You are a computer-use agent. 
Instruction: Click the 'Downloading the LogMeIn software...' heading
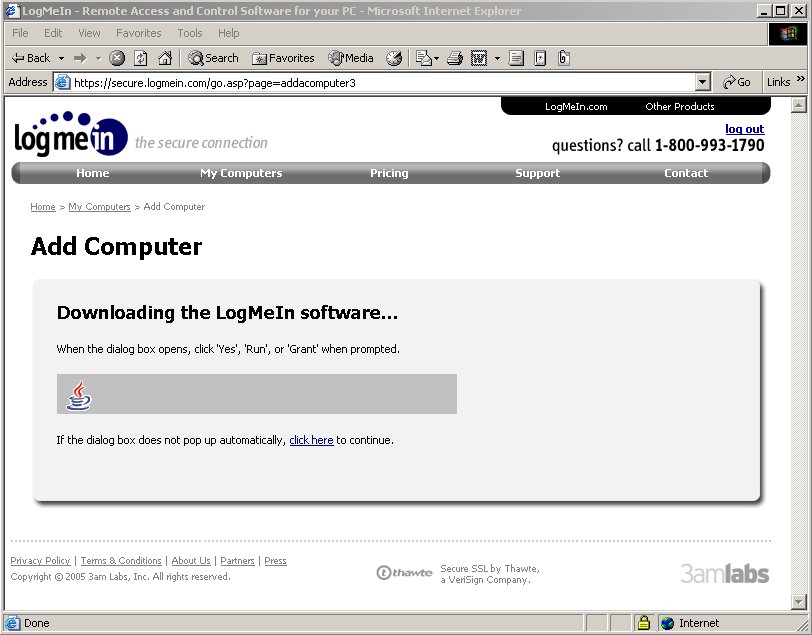pyautogui.click(x=227, y=313)
